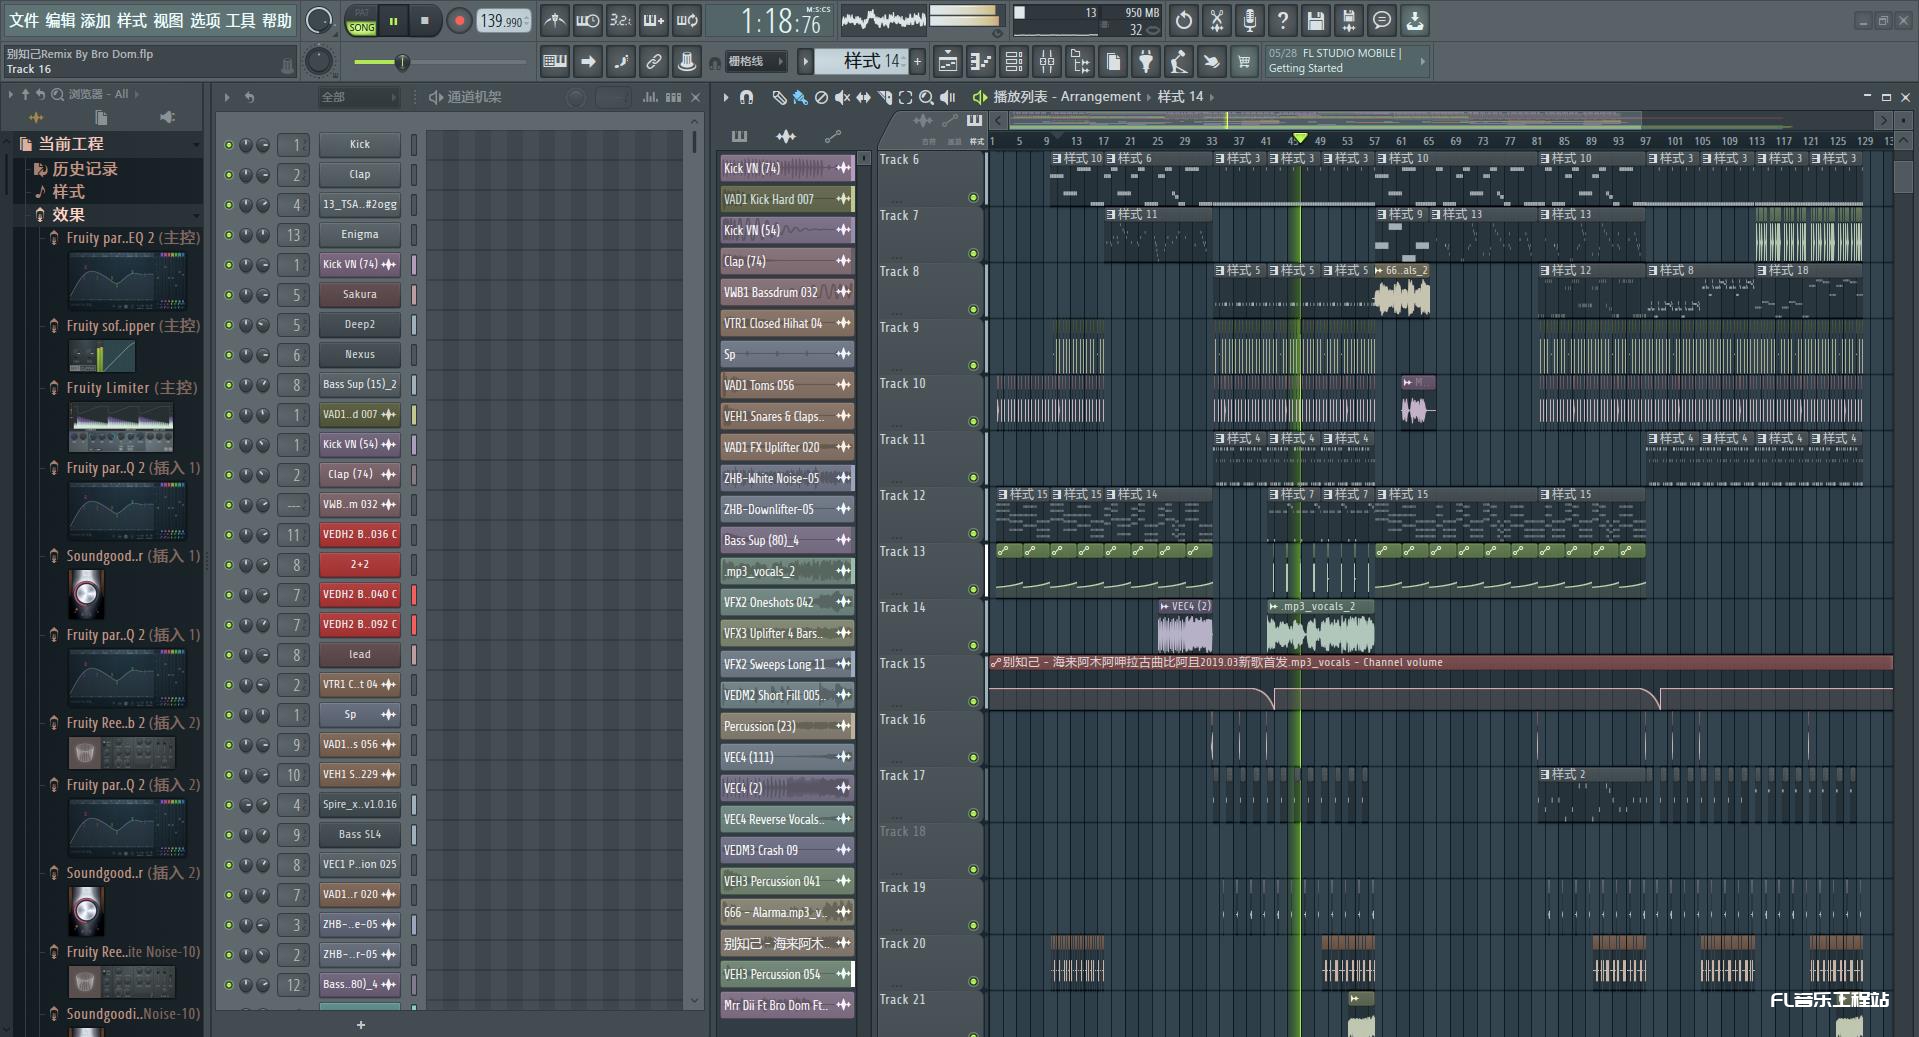Add a new channel with plus button
Screen dimensions: 1919x1037
(x=361, y=1024)
